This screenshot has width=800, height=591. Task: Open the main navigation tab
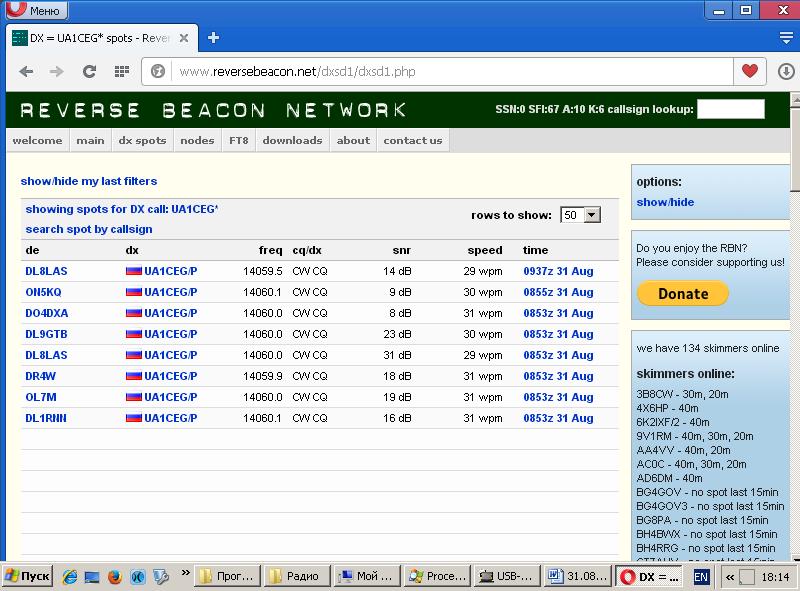click(90, 140)
